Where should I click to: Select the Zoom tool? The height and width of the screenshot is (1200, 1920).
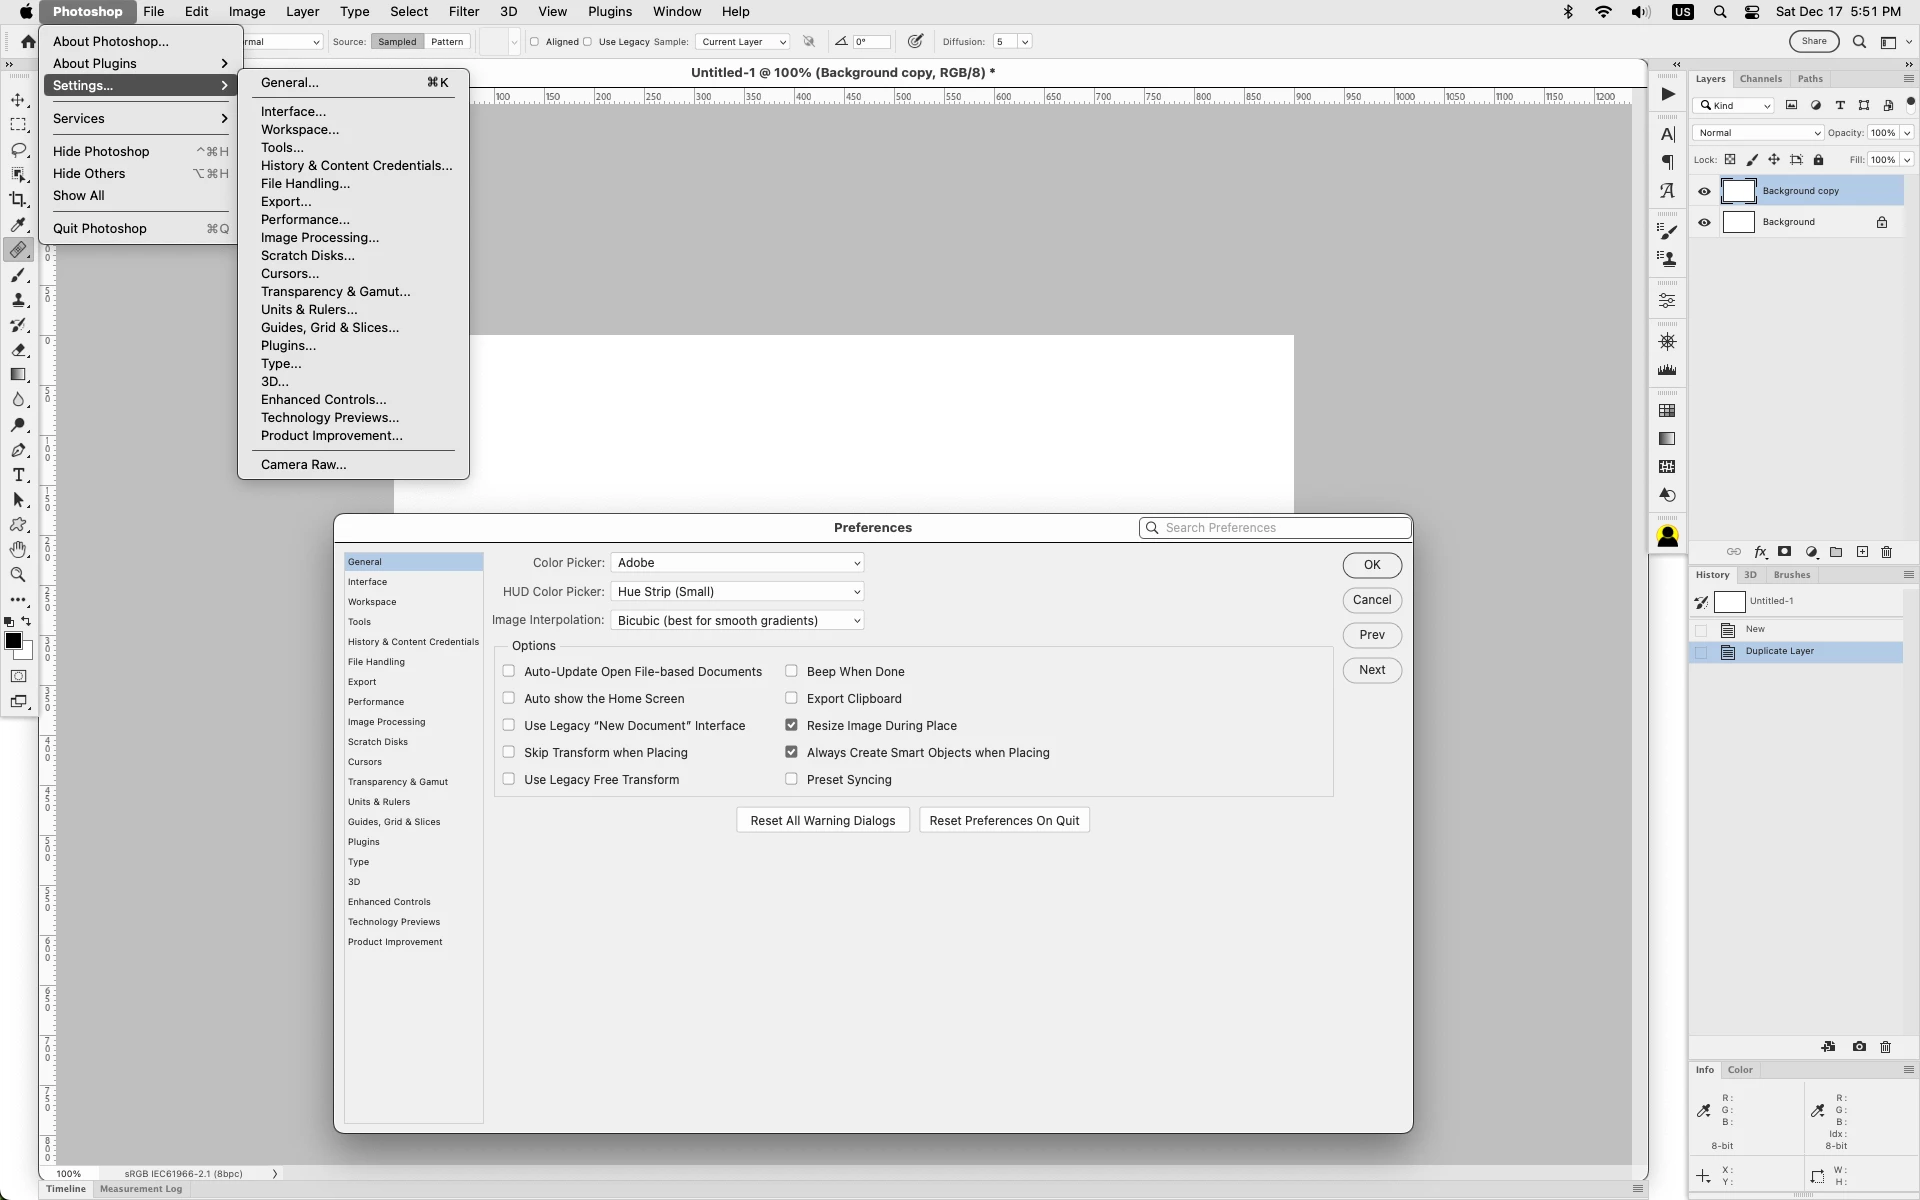(x=18, y=575)
